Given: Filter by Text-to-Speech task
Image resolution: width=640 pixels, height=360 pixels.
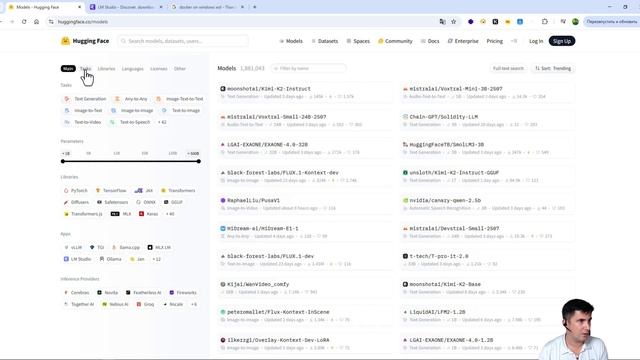Looking at the screenshot, I should coord(130,122).
